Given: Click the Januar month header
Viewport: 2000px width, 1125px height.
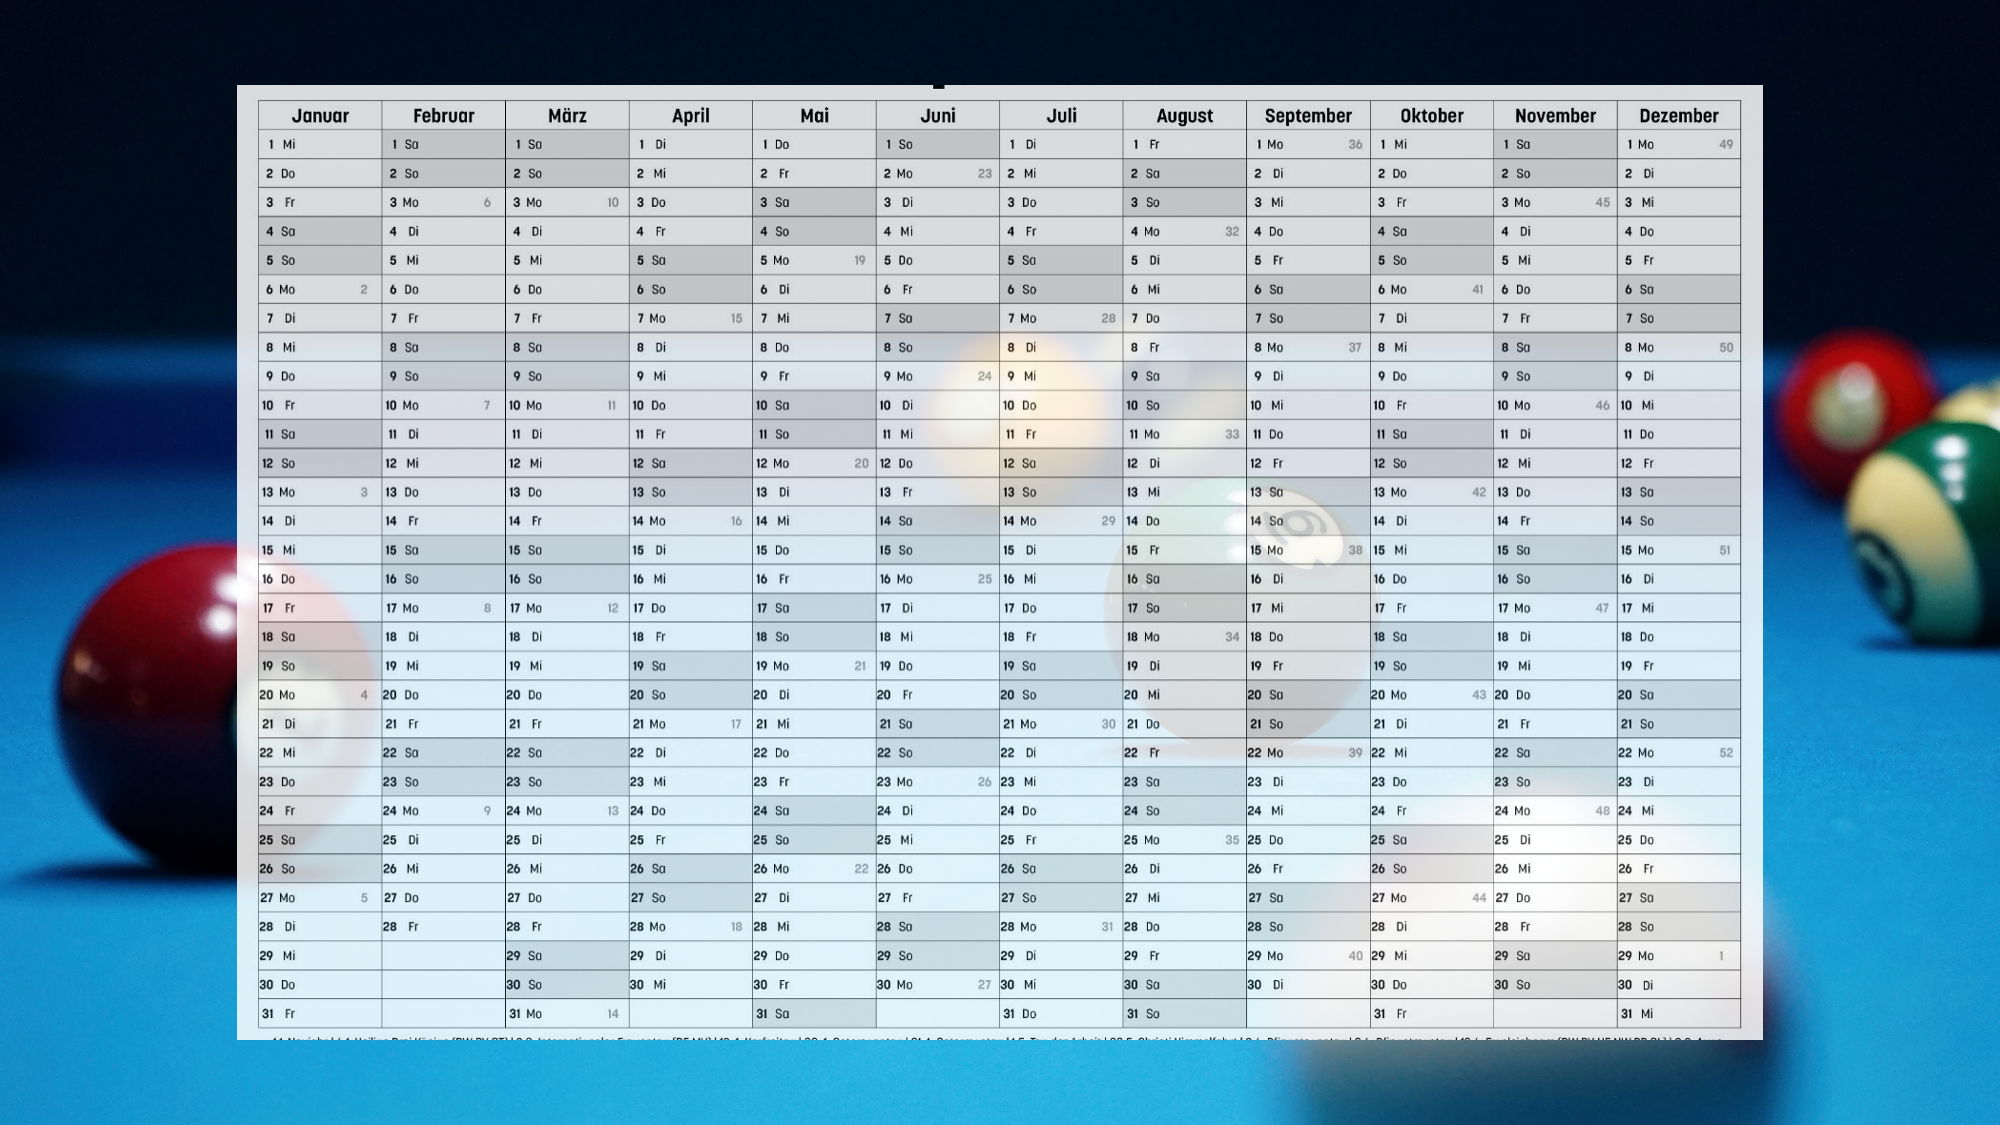Looking at the screenshot, I should [x=320, y=116].
